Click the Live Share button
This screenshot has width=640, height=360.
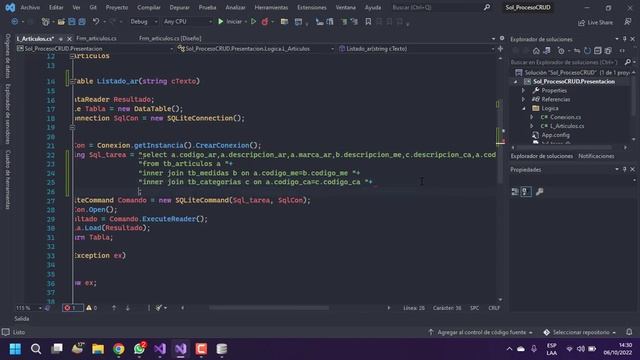click(x=596, y=23)
